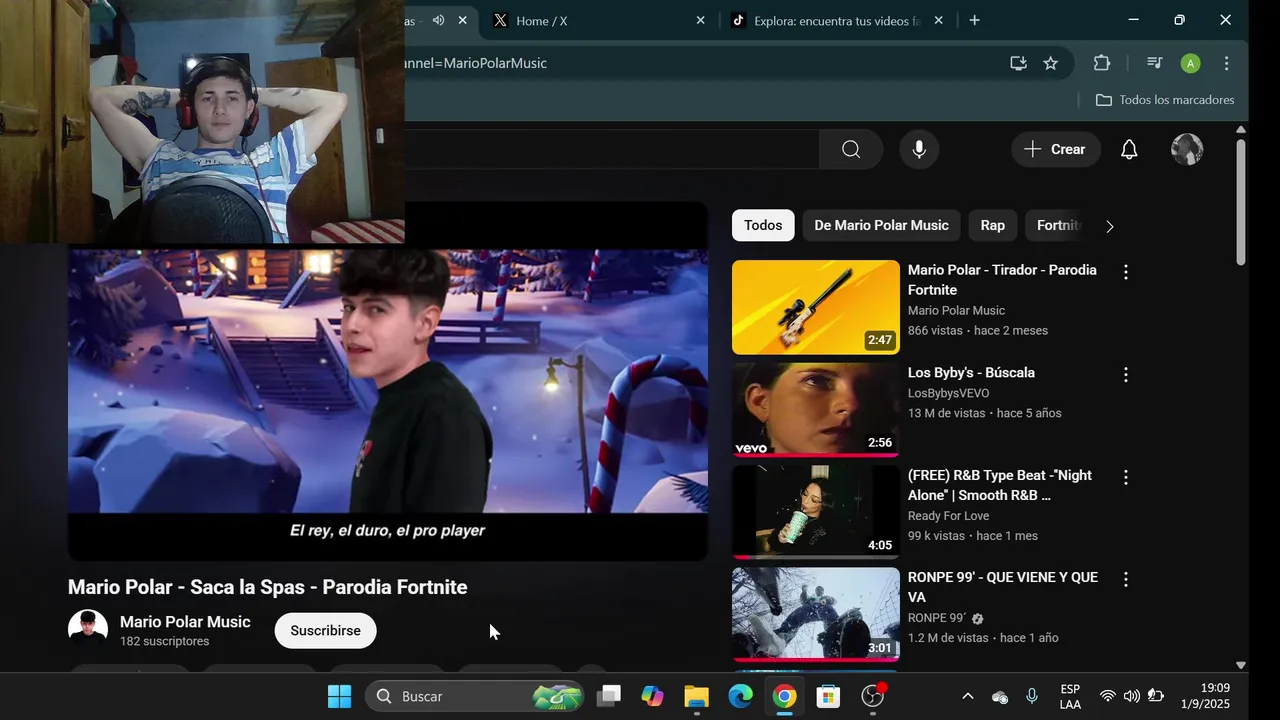Click the Suscribirse button
The width and height of the screenshot is (1280, 720).
pyautogui.click(x=325, y=631)
